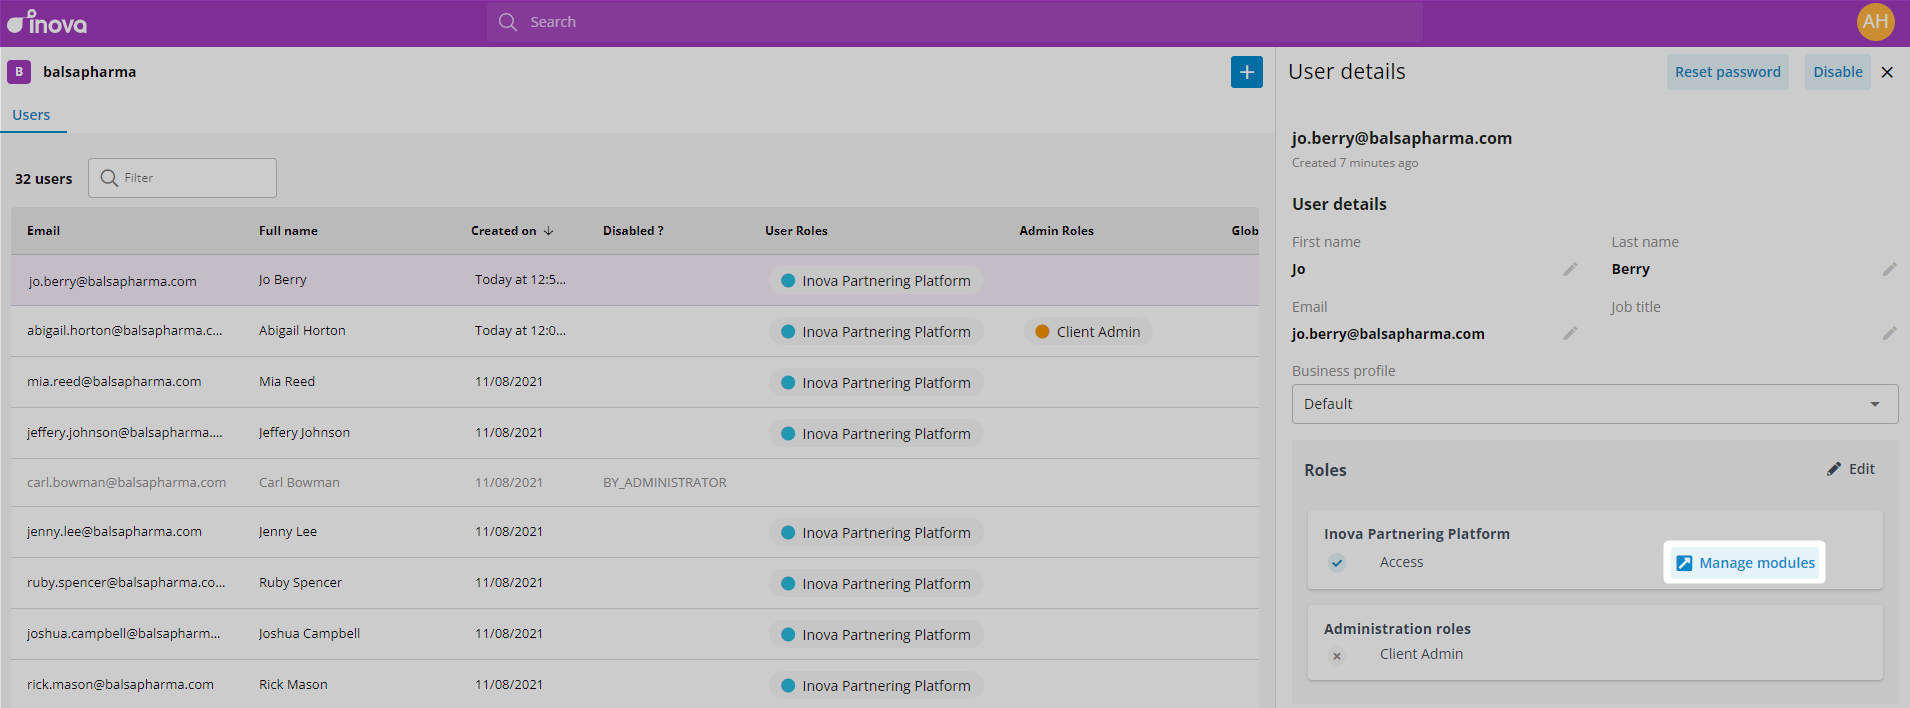Click the Manage modules link
The image size is (1910, 708).
tap(1745, 563)
